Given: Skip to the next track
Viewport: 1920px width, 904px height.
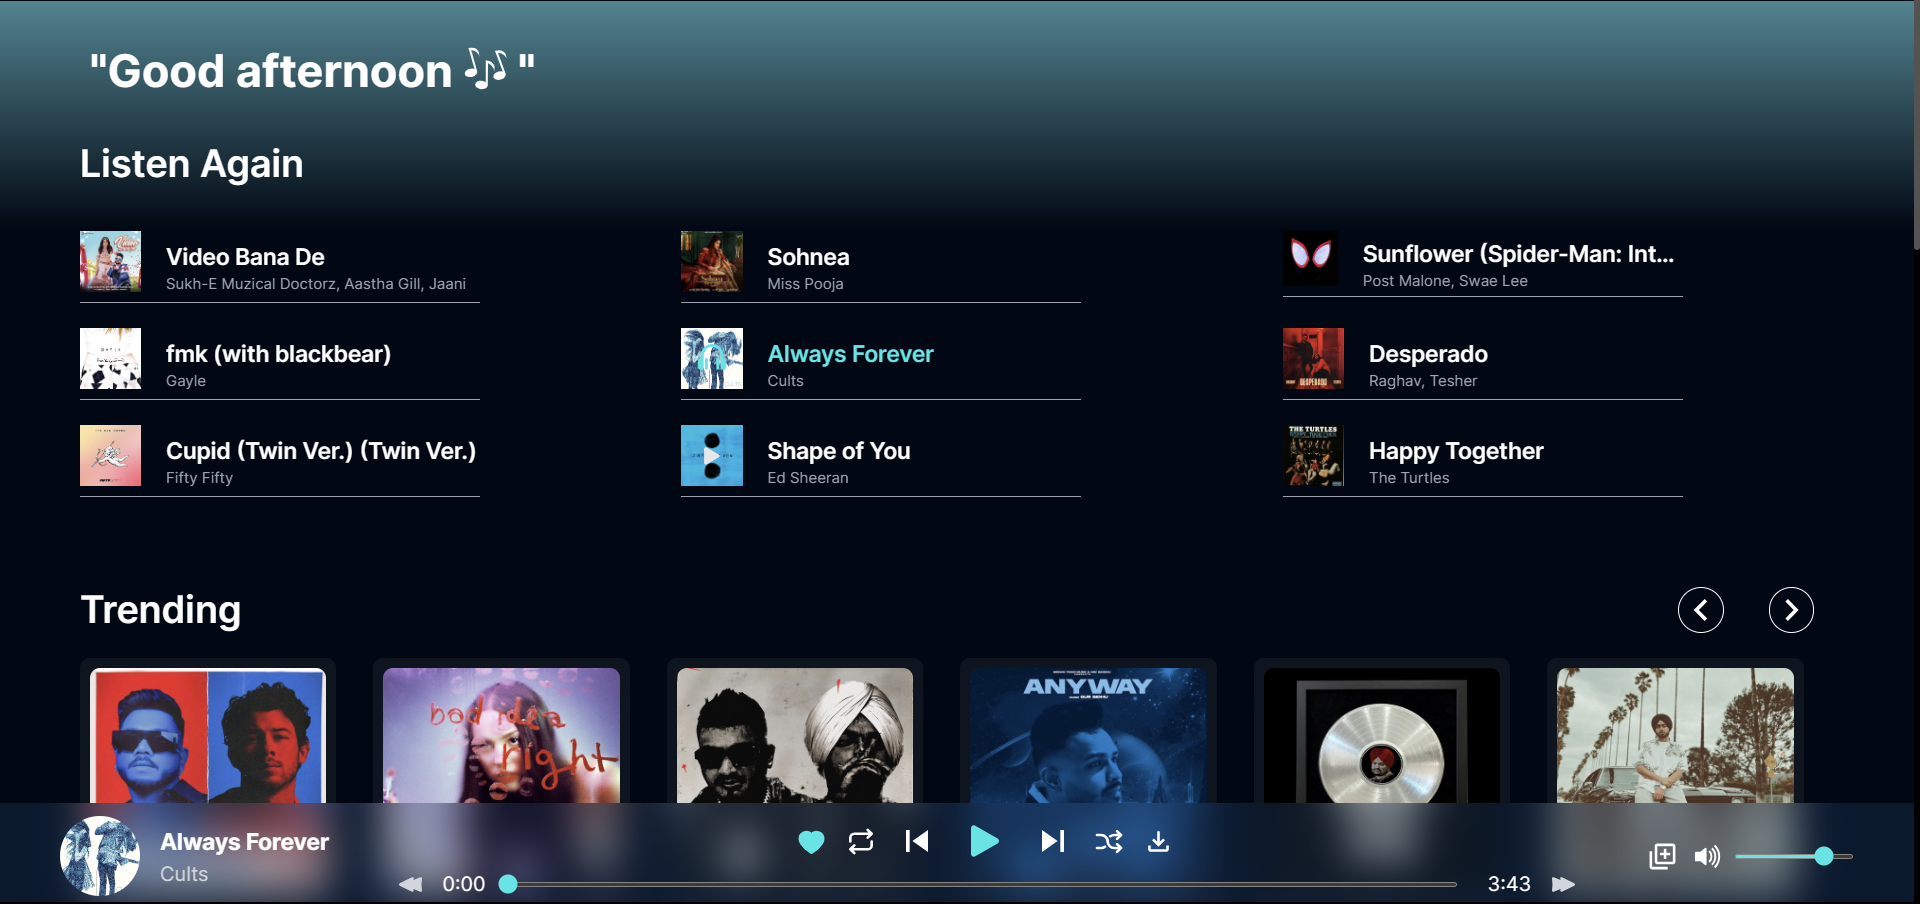Looking at the screenshot, I should (1052, 842).
